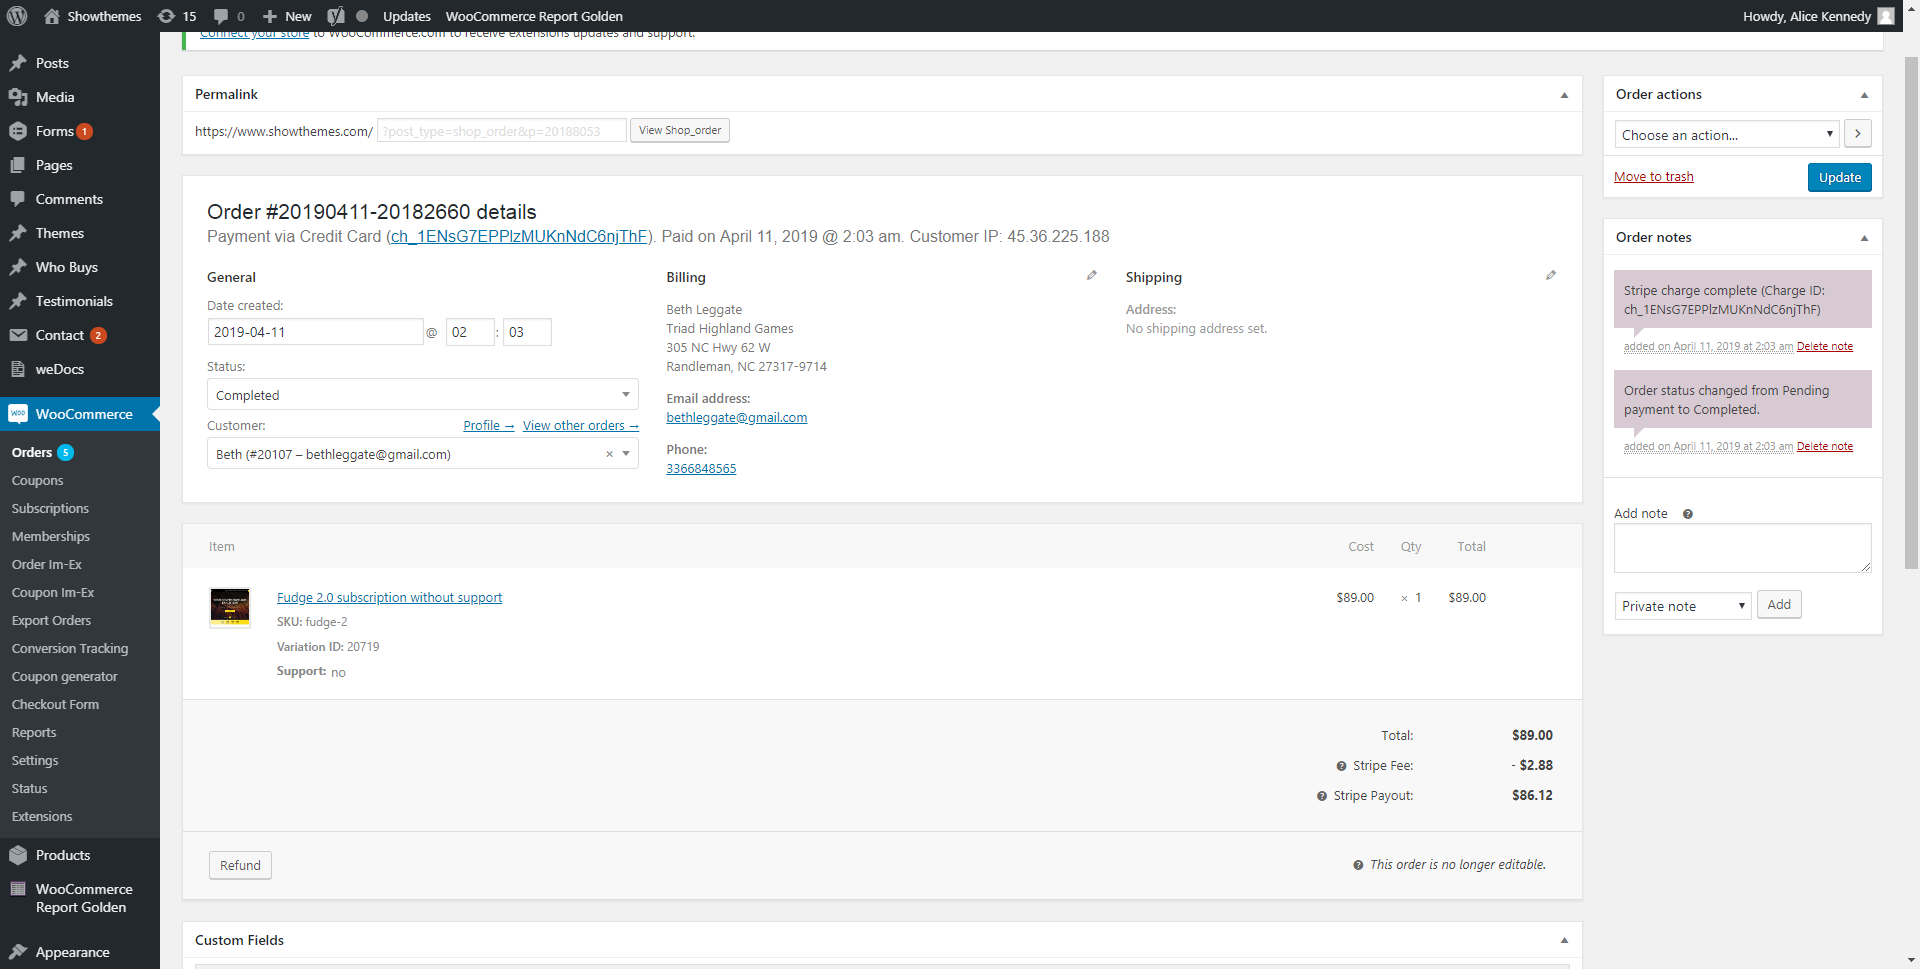The height and width of the screenshot is (969, 1920).
Task: Click the hour field showing 02
Action: 470,332
